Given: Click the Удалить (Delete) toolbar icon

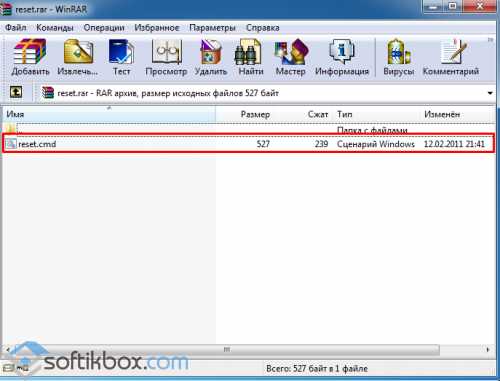Looking at the screenshot, I should (211, 57).
